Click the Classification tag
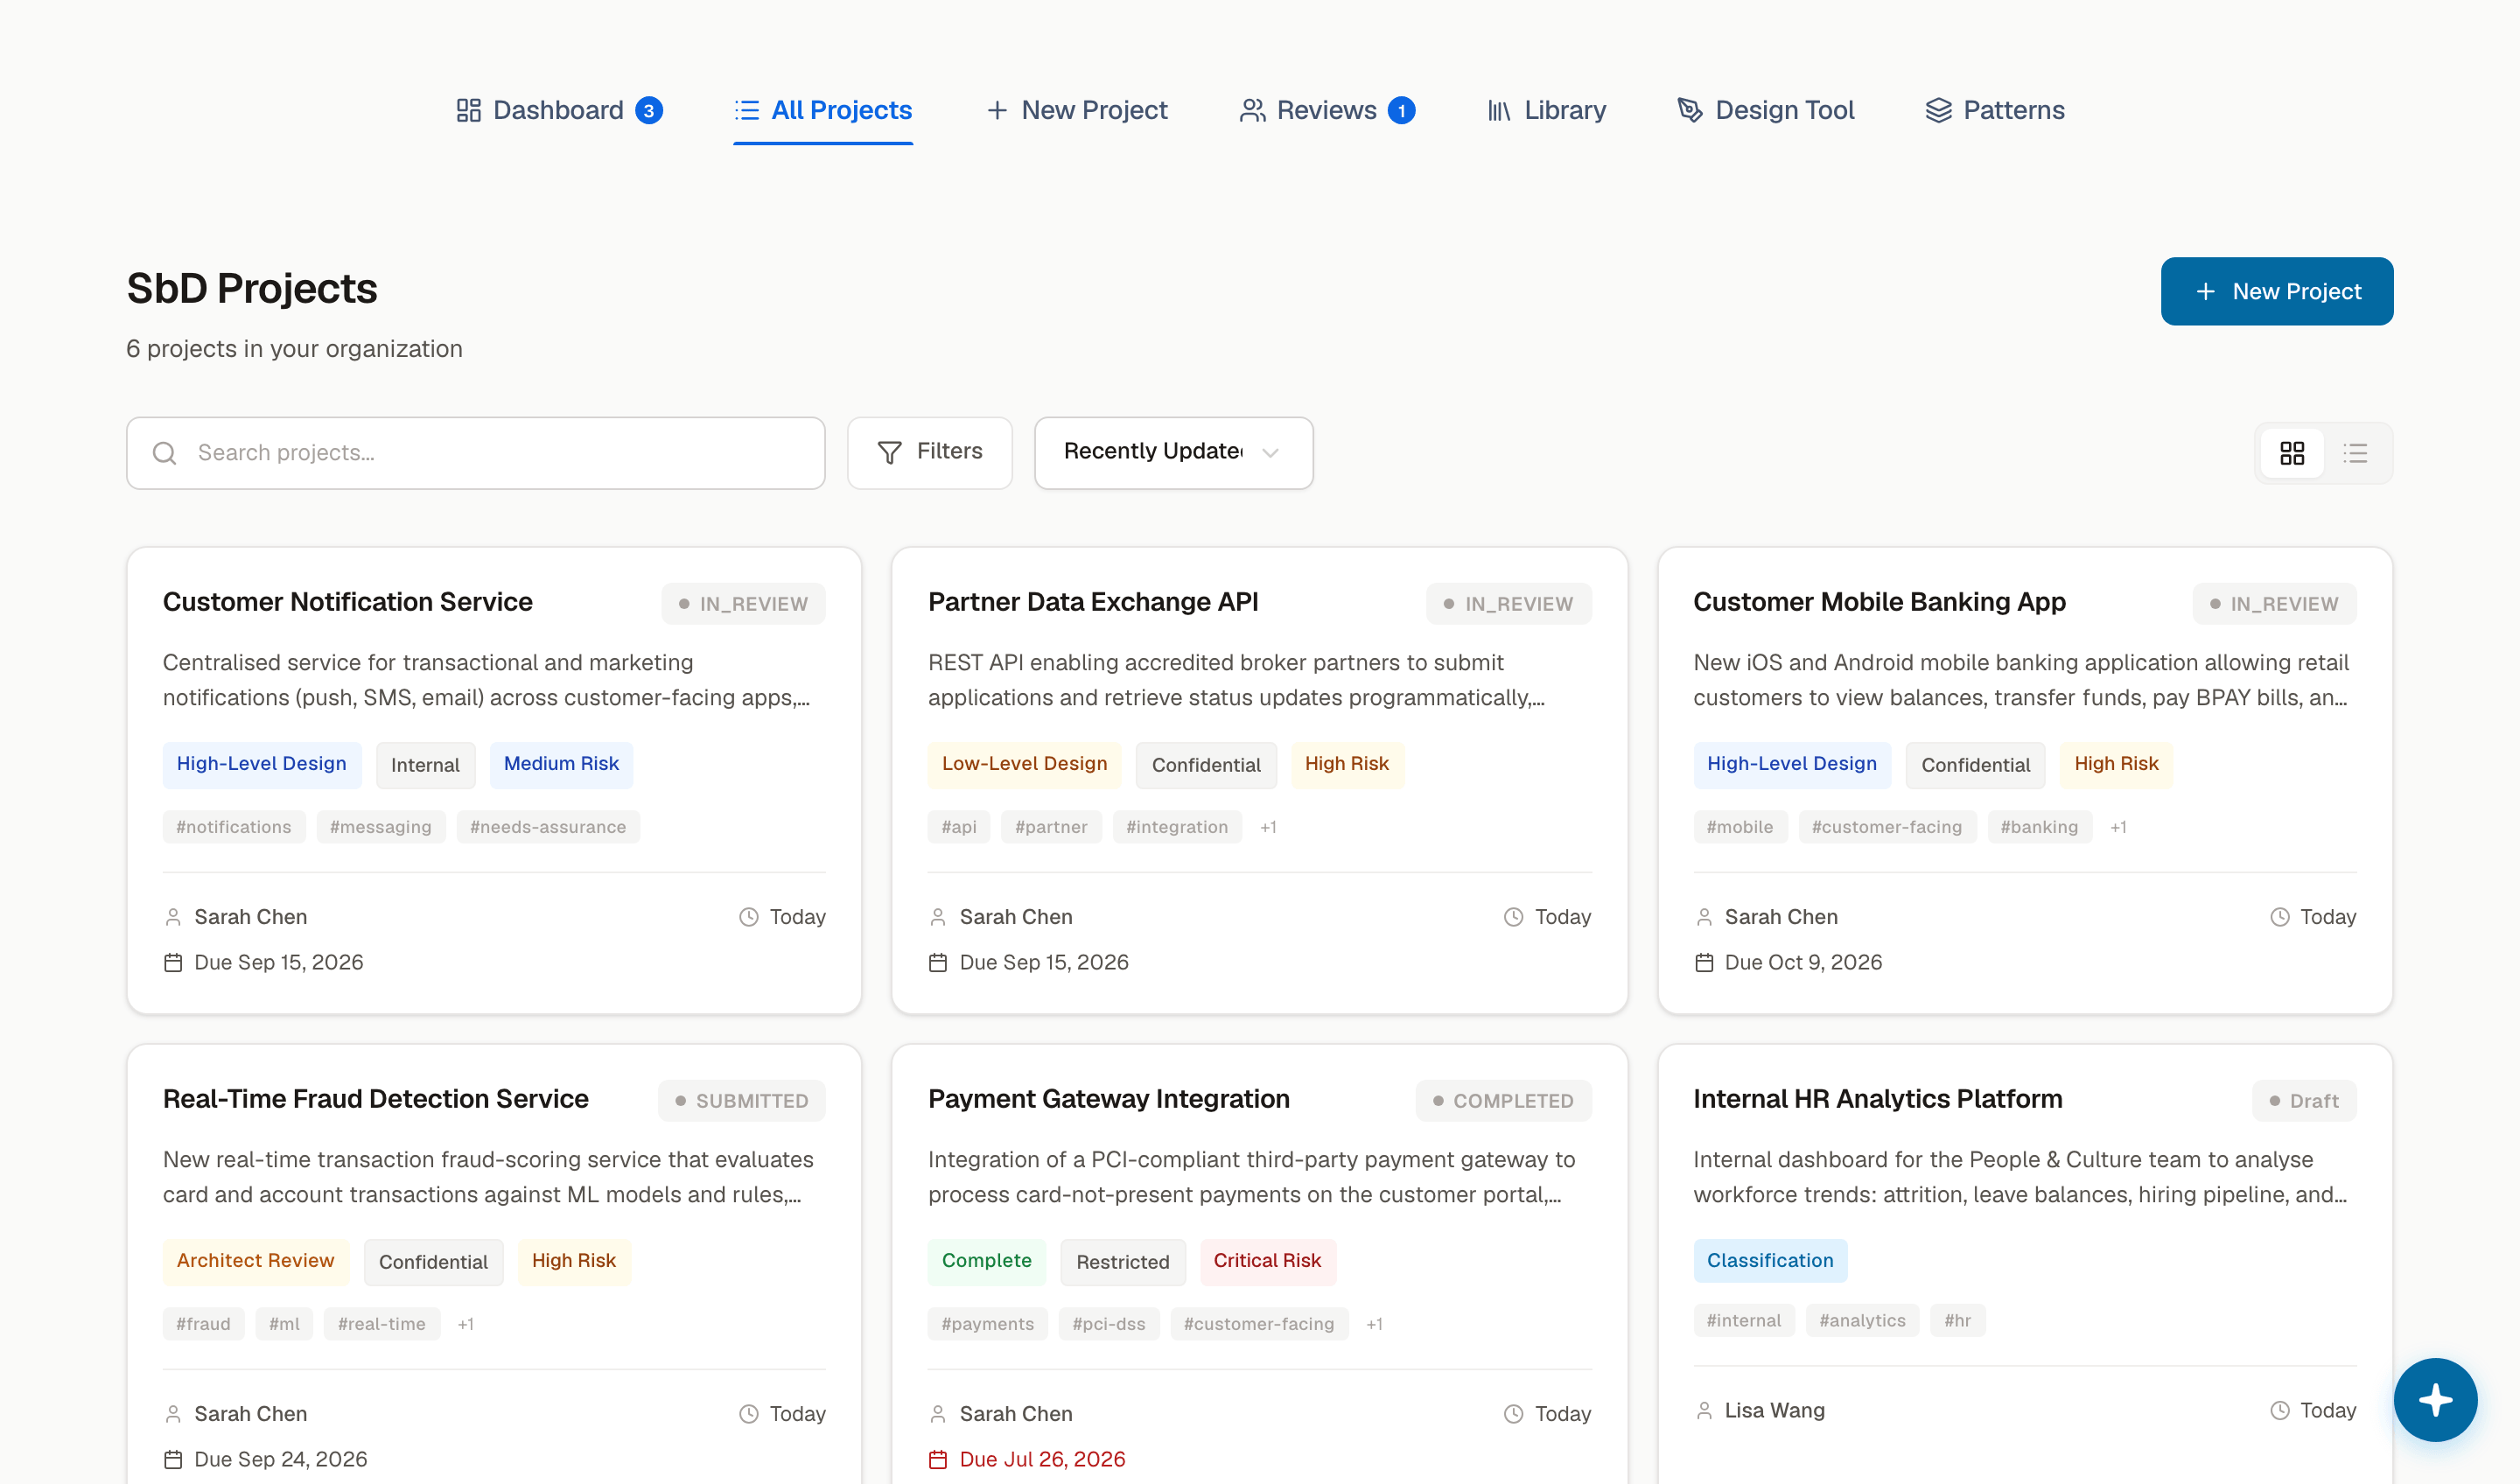 point(1770,1261)
